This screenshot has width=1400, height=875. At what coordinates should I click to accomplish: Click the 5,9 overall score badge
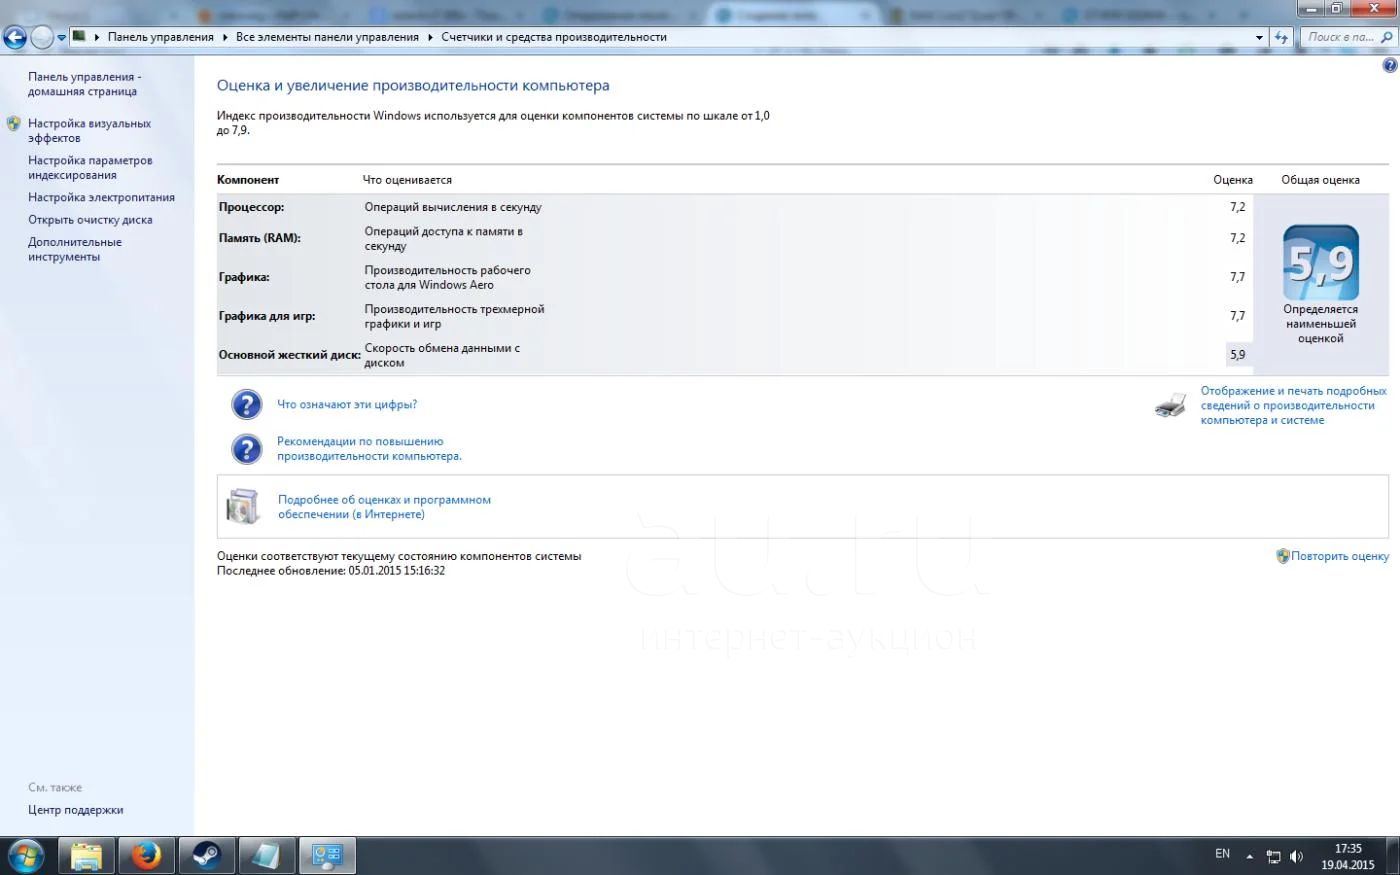pos(1321,263)
